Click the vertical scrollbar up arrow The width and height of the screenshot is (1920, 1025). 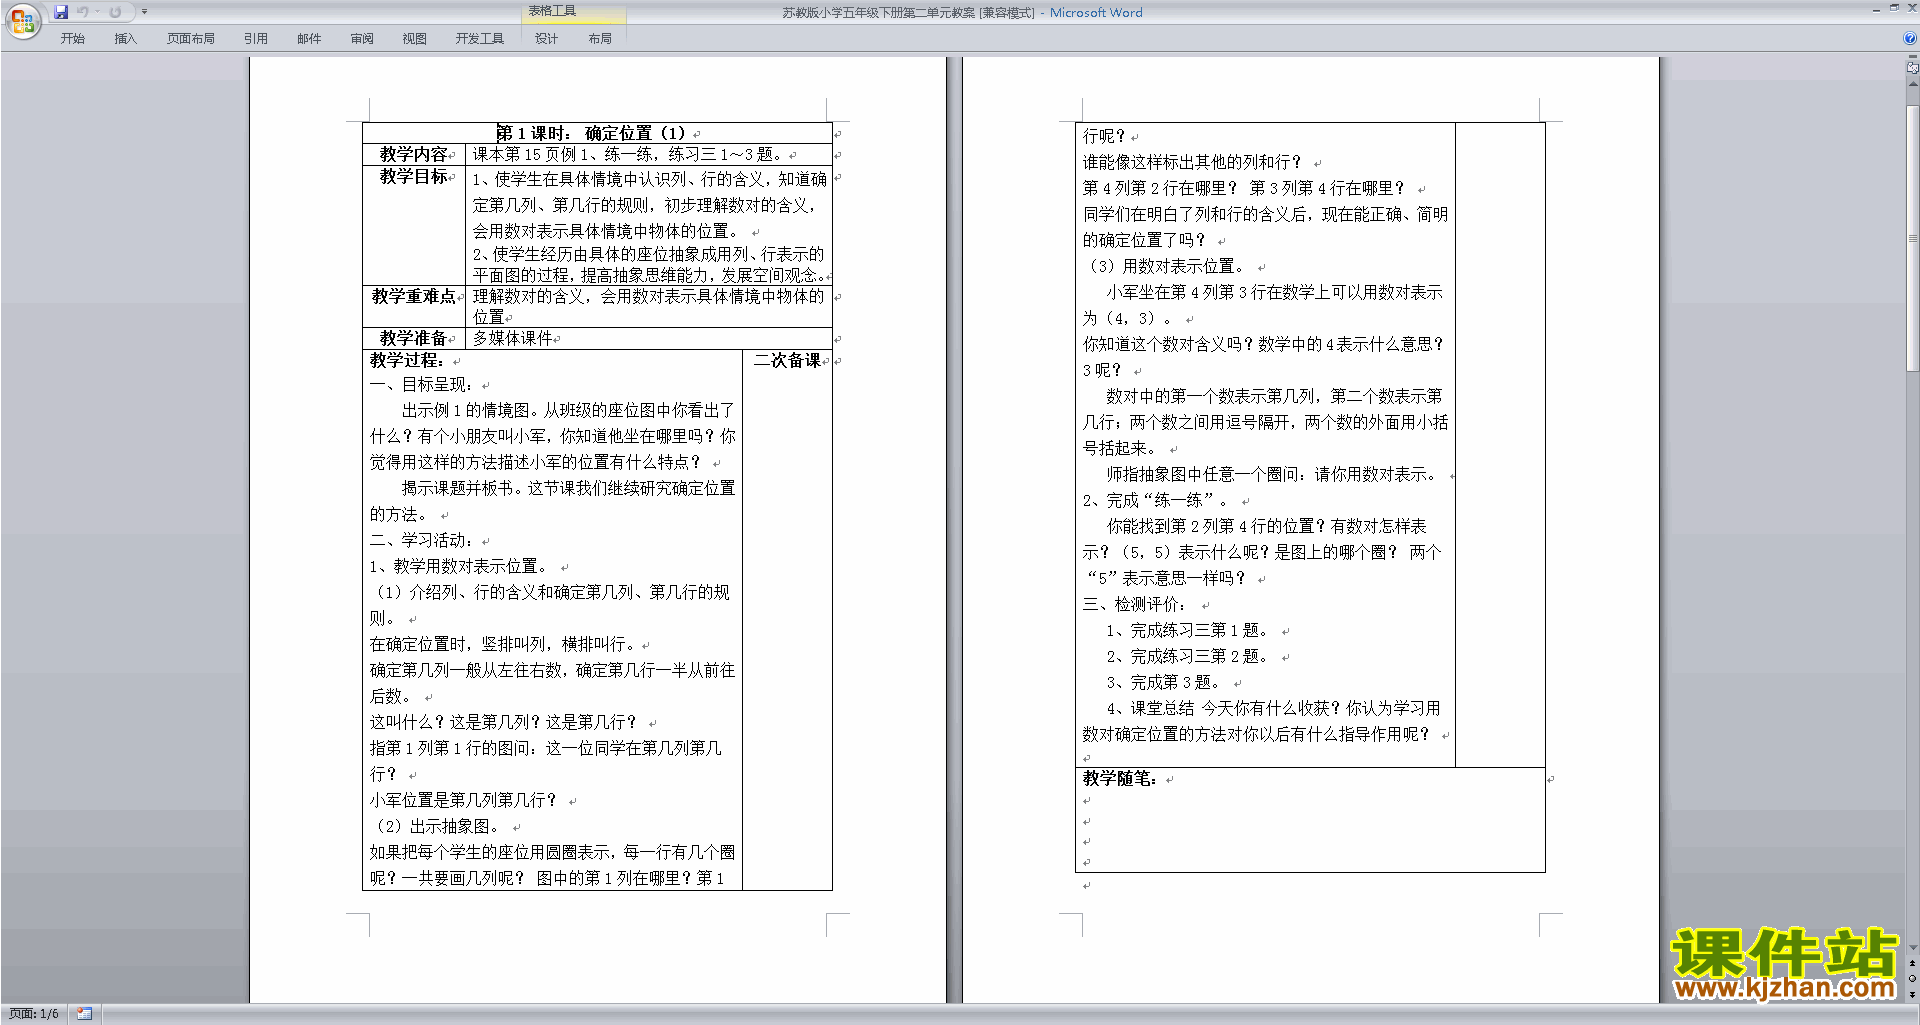click(x=1912, y=86)
